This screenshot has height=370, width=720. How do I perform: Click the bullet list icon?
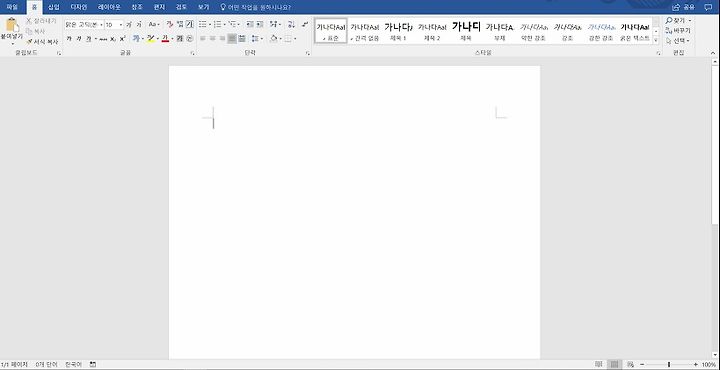[202, 24]
